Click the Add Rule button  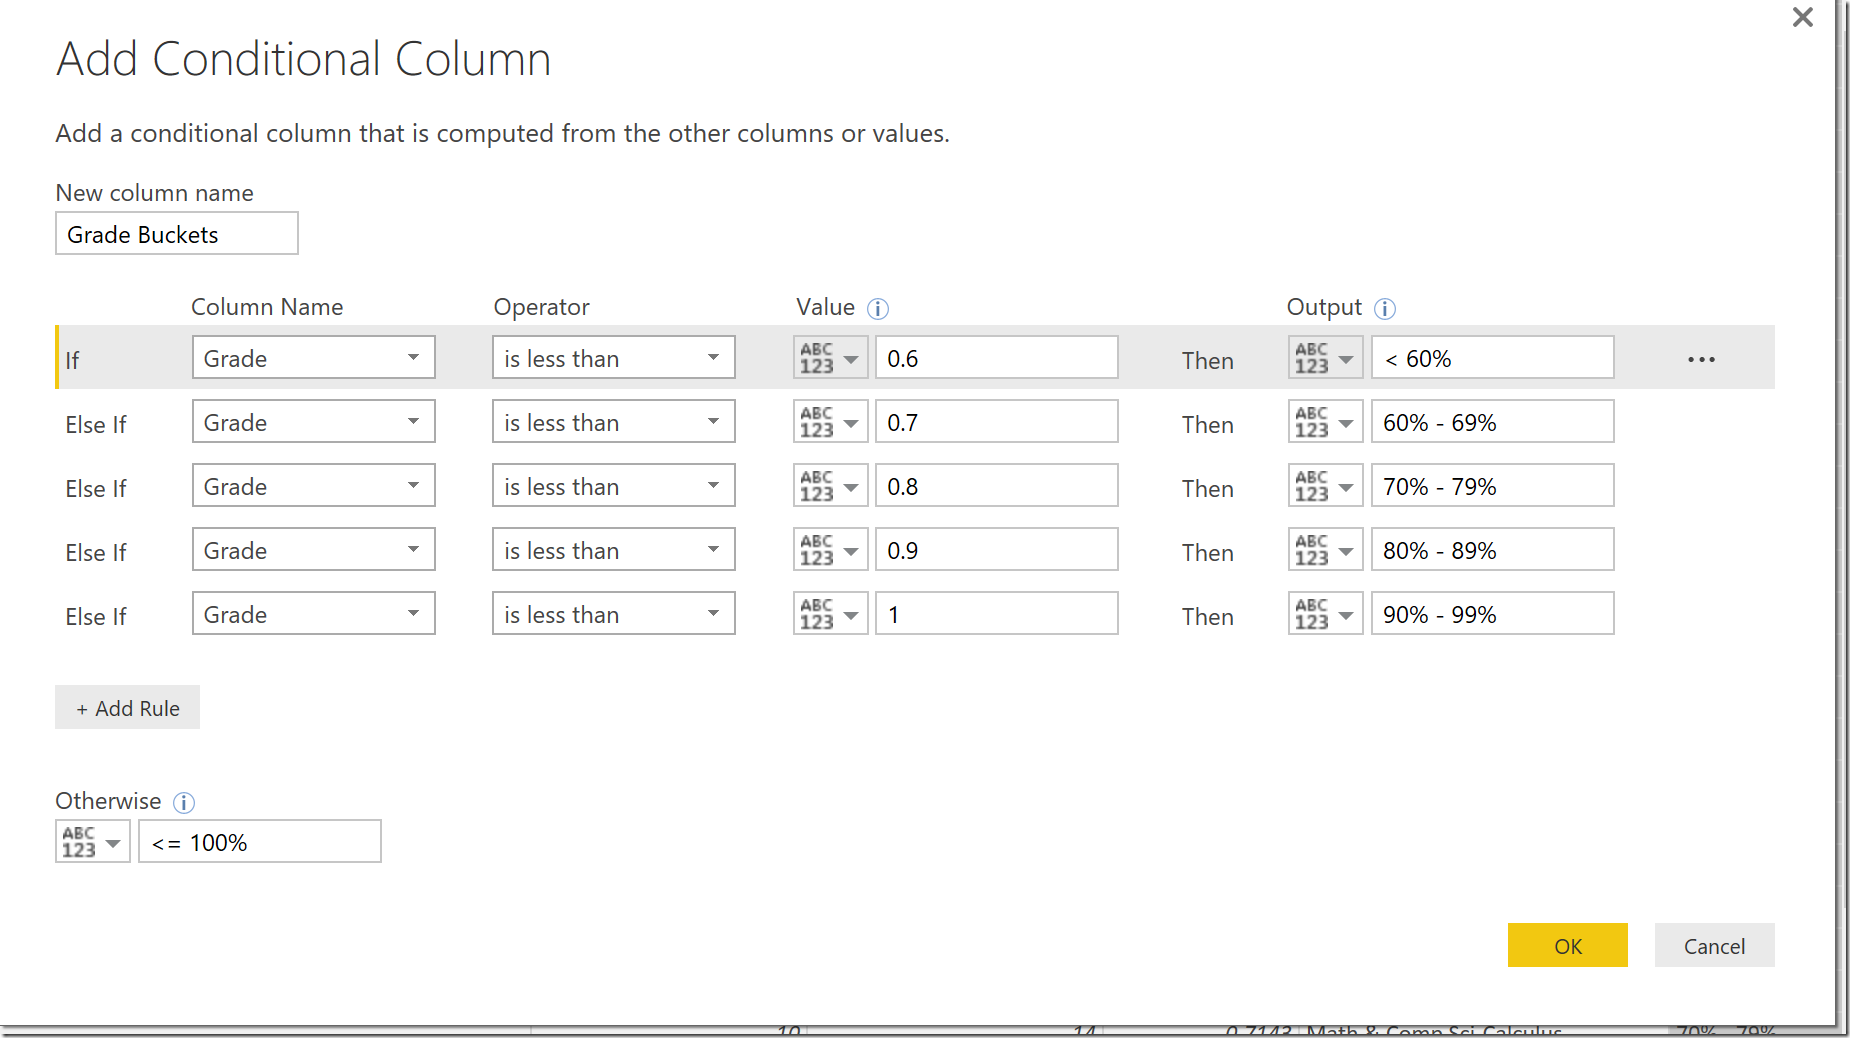pyautogui.click(x=128, y=708)
